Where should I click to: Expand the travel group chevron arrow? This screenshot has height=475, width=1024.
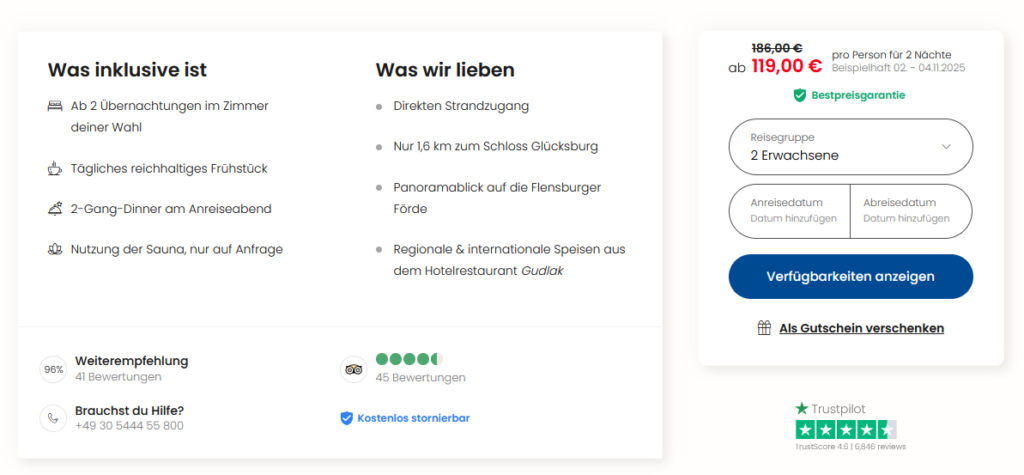pyautogui.click(x=946, y=147)
